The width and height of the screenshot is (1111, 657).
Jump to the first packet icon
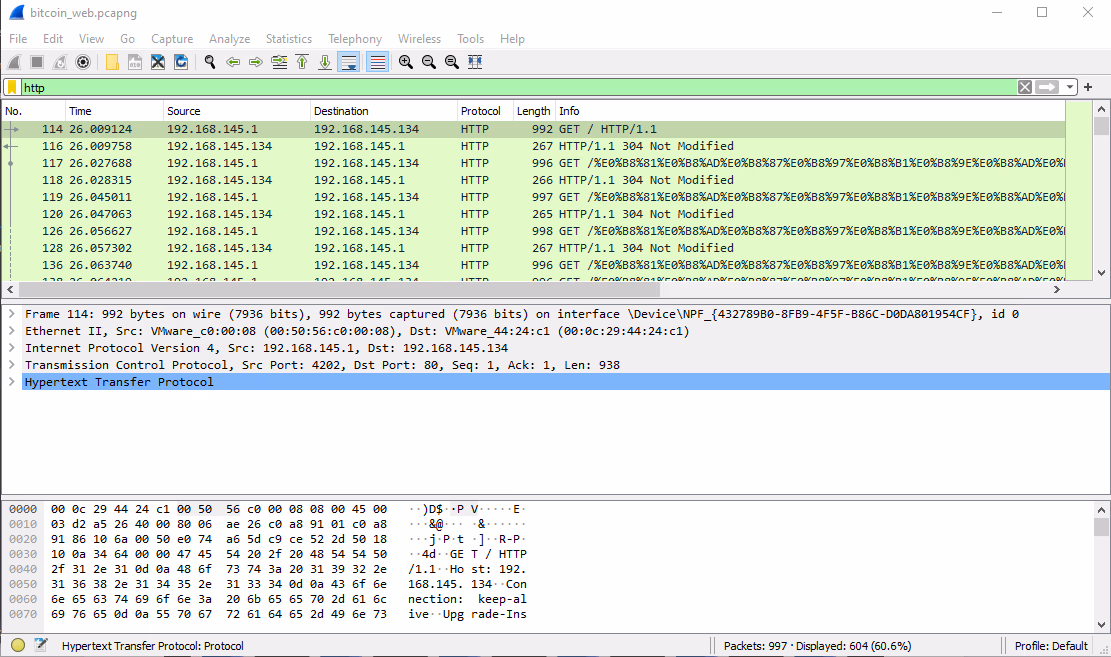(x=302, y=62)
